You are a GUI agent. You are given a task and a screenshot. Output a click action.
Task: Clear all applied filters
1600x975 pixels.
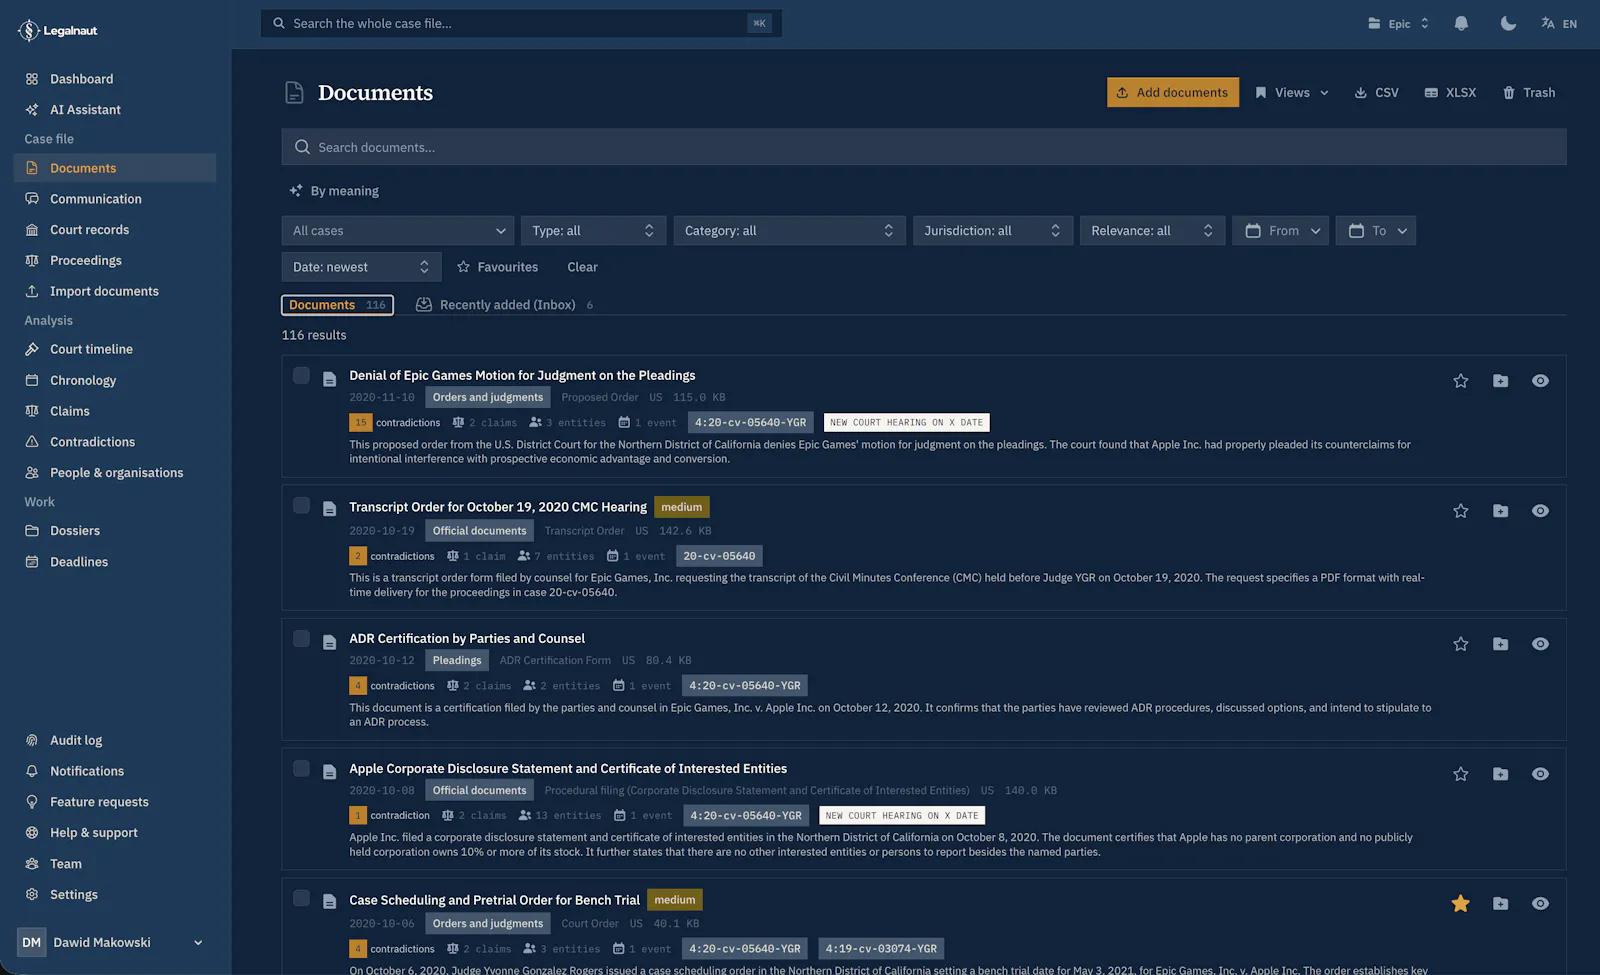(x=582, y=267)
